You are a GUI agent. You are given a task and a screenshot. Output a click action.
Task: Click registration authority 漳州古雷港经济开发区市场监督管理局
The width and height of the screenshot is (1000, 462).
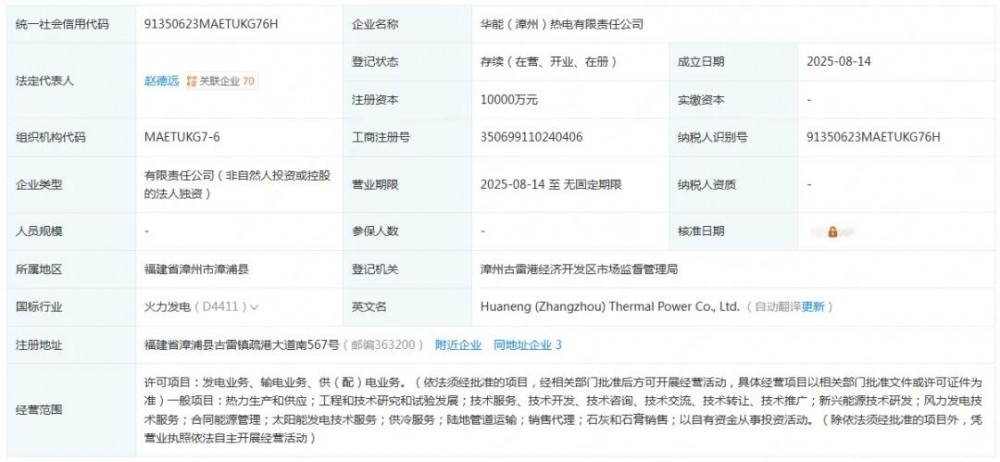tap(579, 269)
